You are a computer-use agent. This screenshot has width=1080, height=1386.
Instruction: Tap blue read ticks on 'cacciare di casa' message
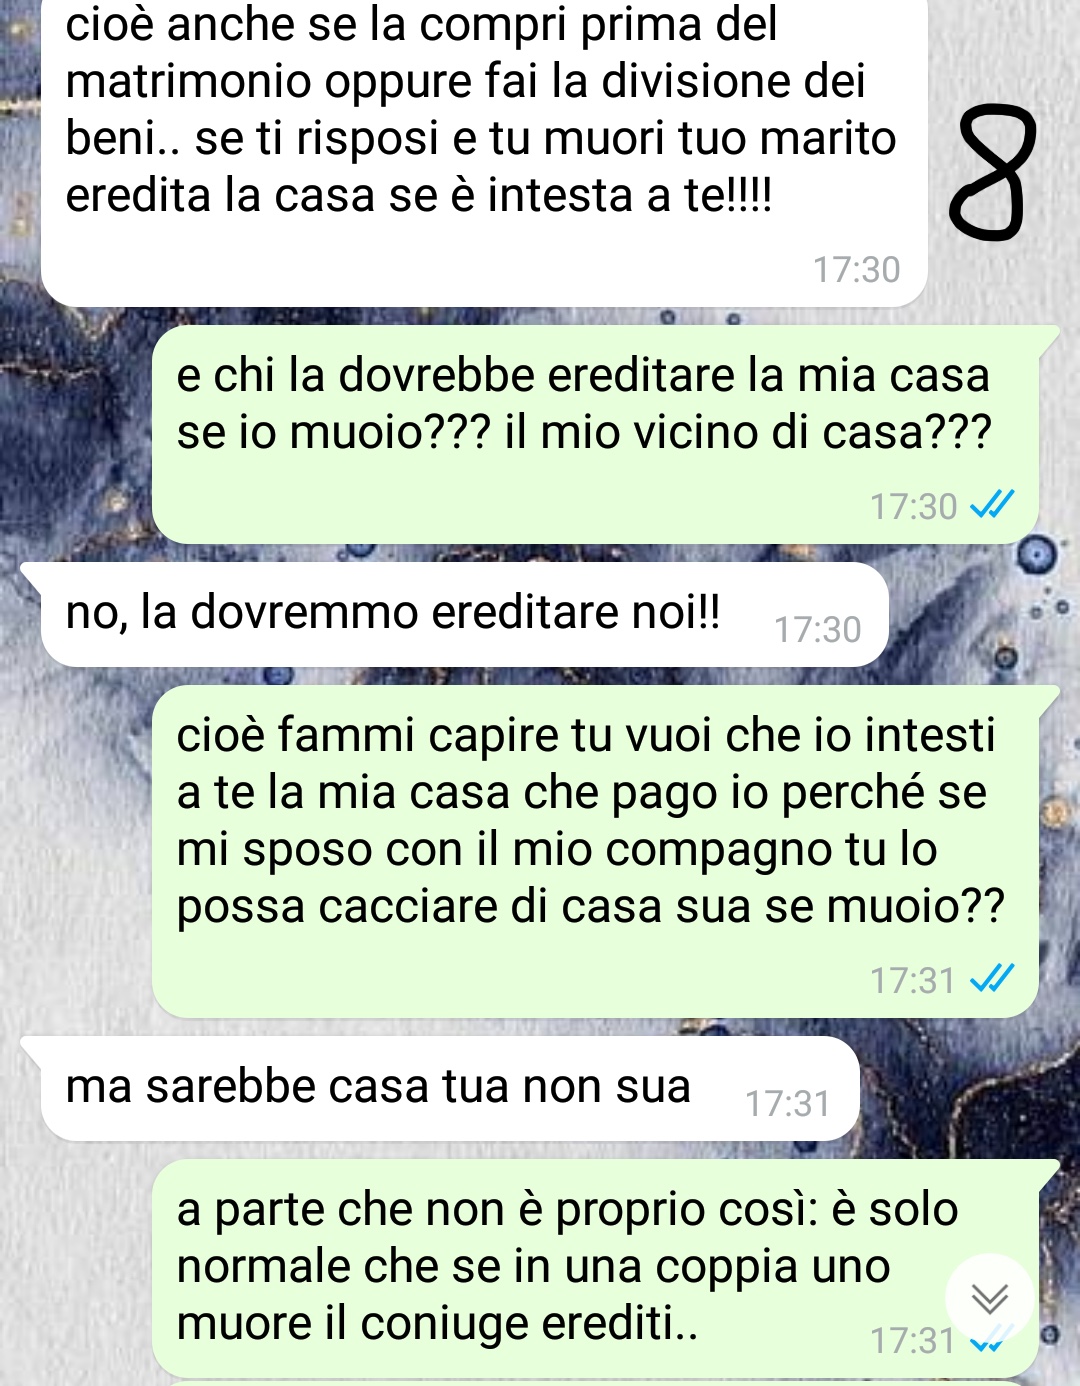[x=993, y=978]
